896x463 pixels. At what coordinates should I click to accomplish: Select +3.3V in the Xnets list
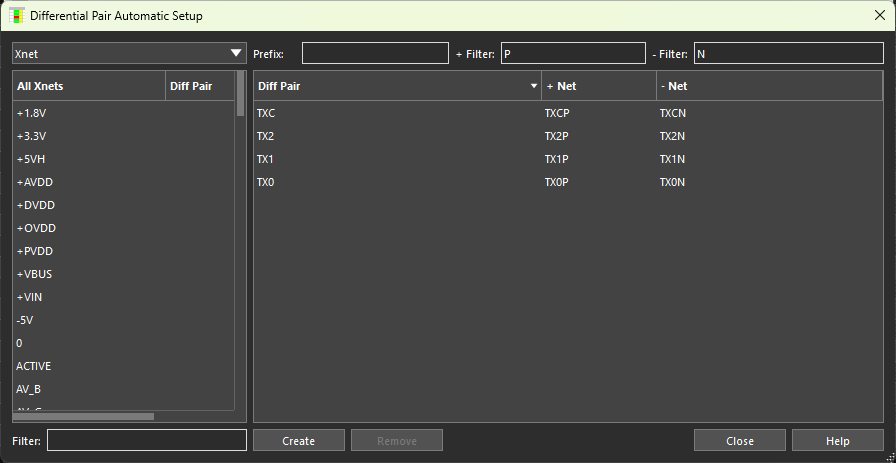[32, 136]
